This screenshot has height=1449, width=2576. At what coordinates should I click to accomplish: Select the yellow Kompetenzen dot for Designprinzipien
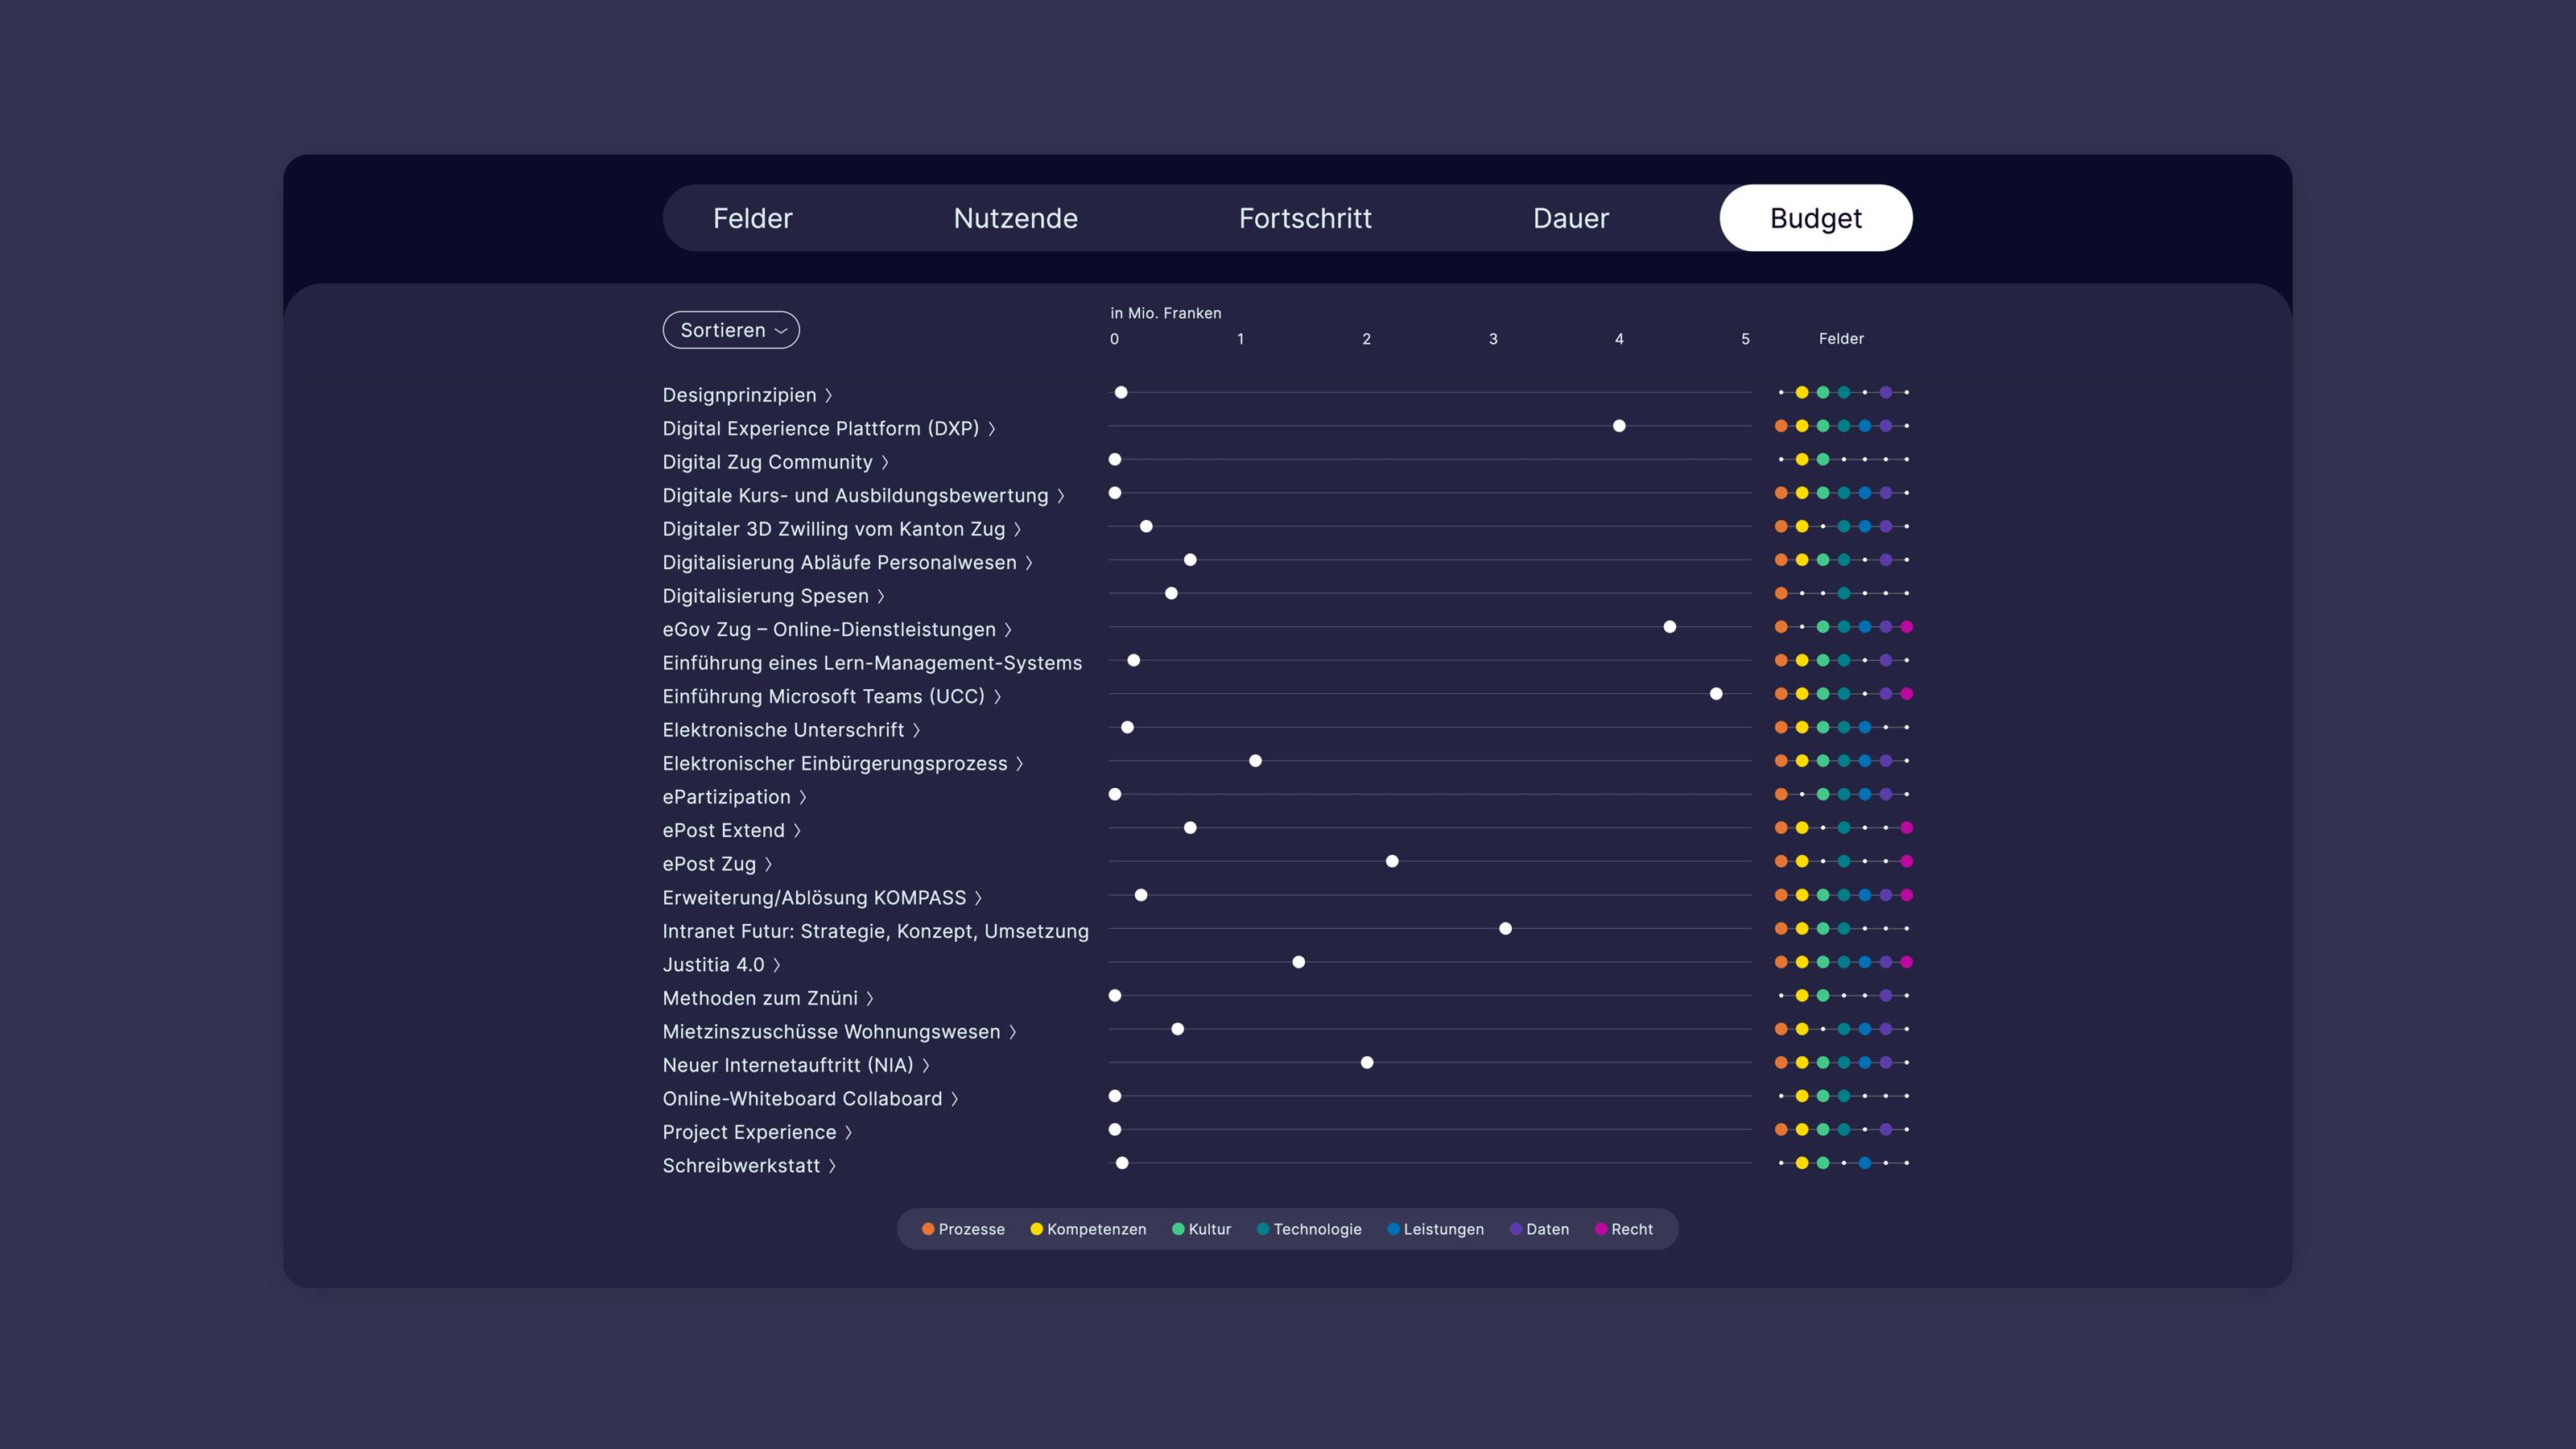tap(1803, 392)
